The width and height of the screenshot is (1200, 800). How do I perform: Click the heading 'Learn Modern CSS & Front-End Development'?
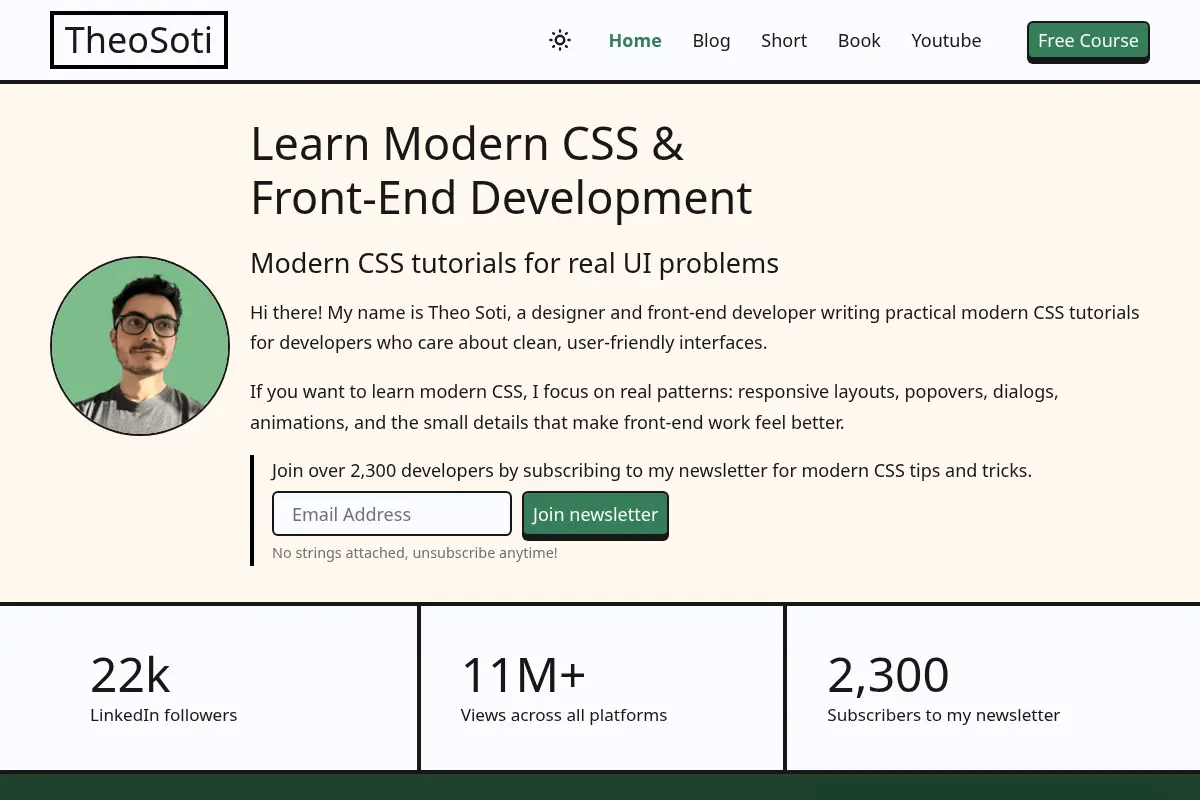501,170
